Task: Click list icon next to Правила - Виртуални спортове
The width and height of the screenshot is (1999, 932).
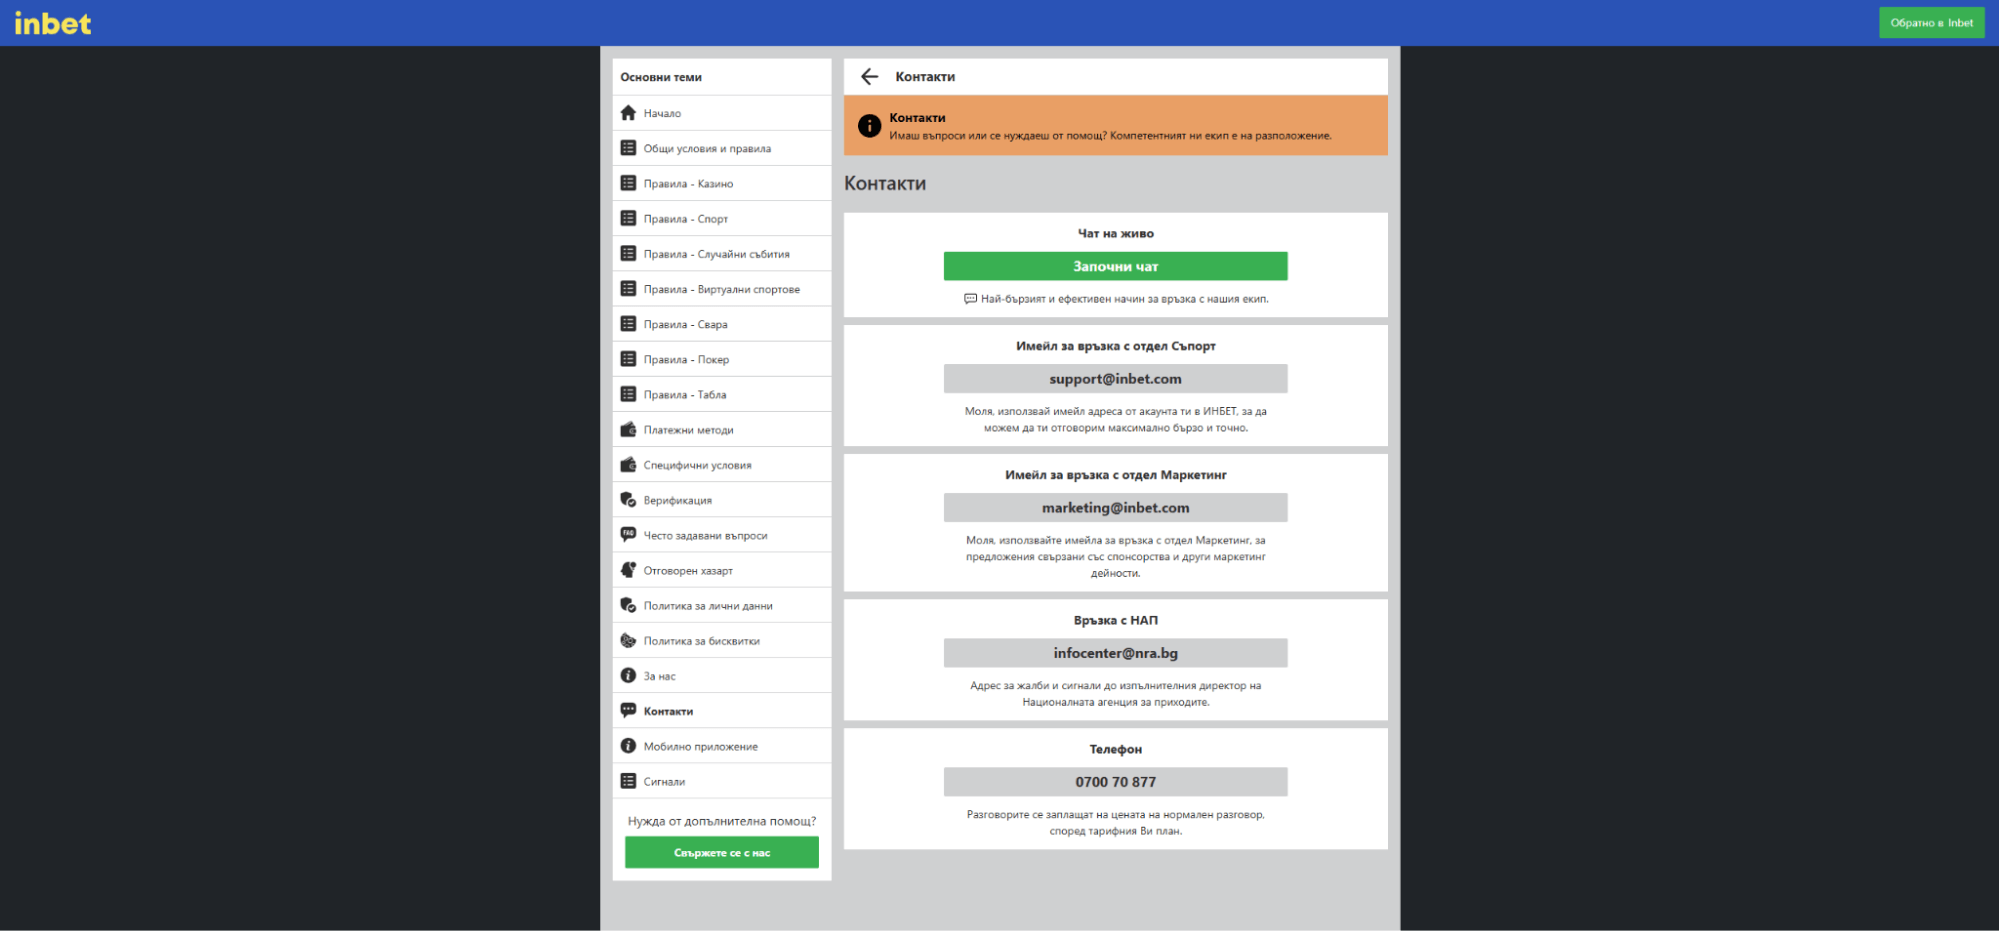Action: point(628,289)
